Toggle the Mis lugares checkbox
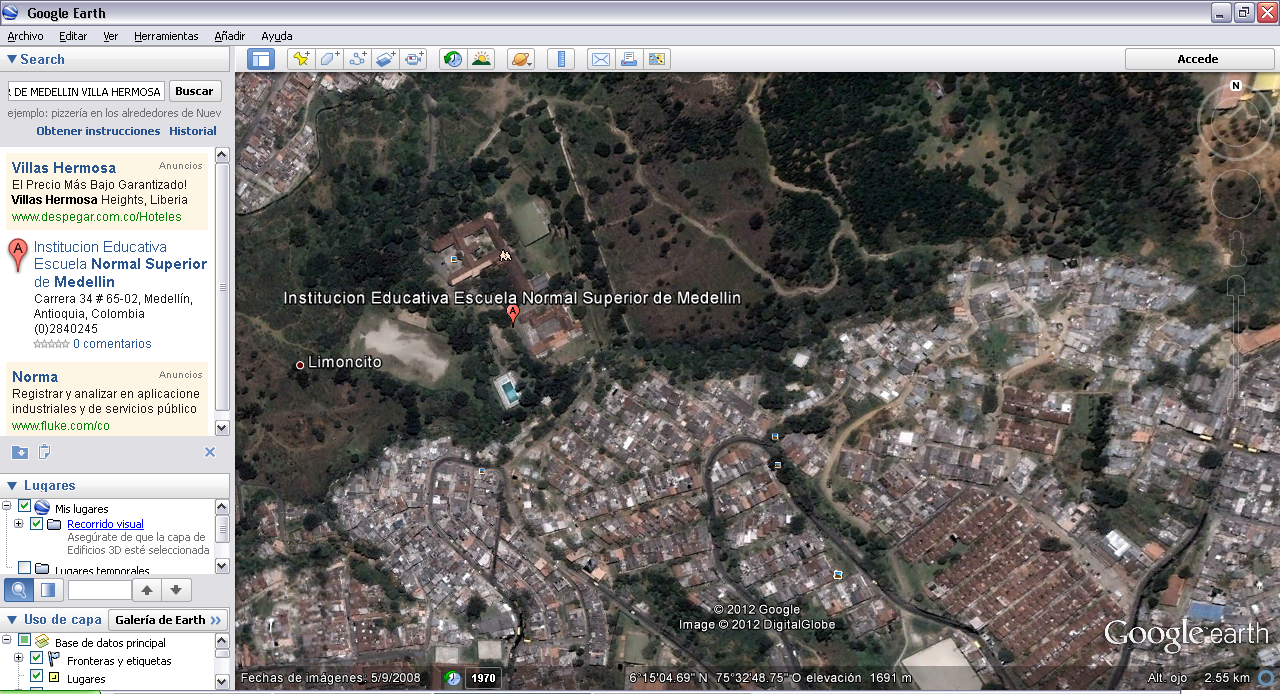The image size is (1280, 694). [x=24, y=507]
